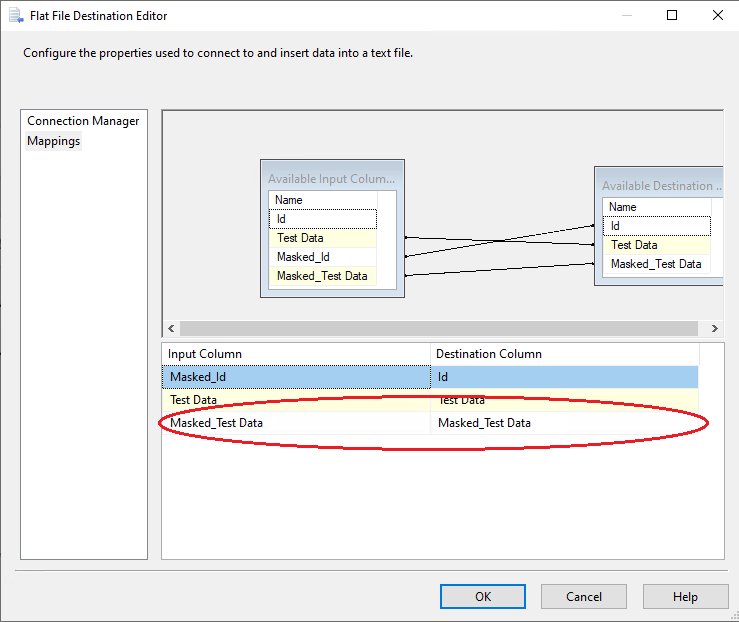Open the Masked_Id input column cell

(296, 377)
